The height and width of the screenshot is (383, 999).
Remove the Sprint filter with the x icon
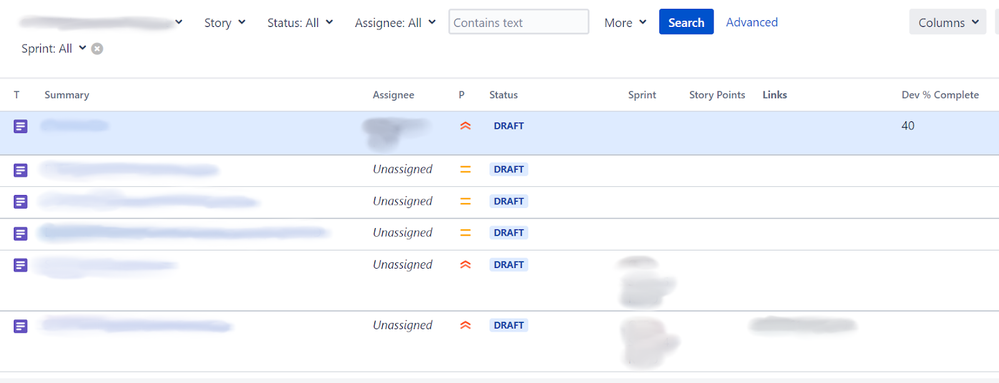tap(97, 48)
